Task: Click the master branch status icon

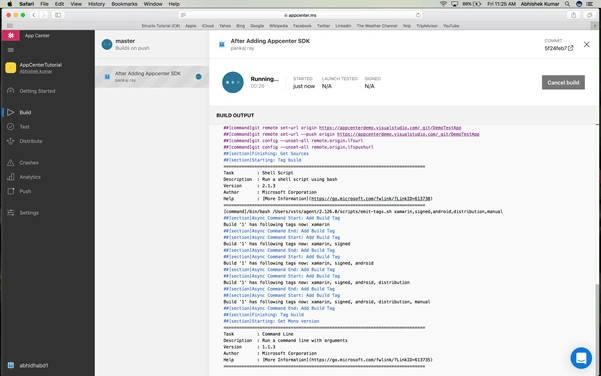Action: point(107,44)
